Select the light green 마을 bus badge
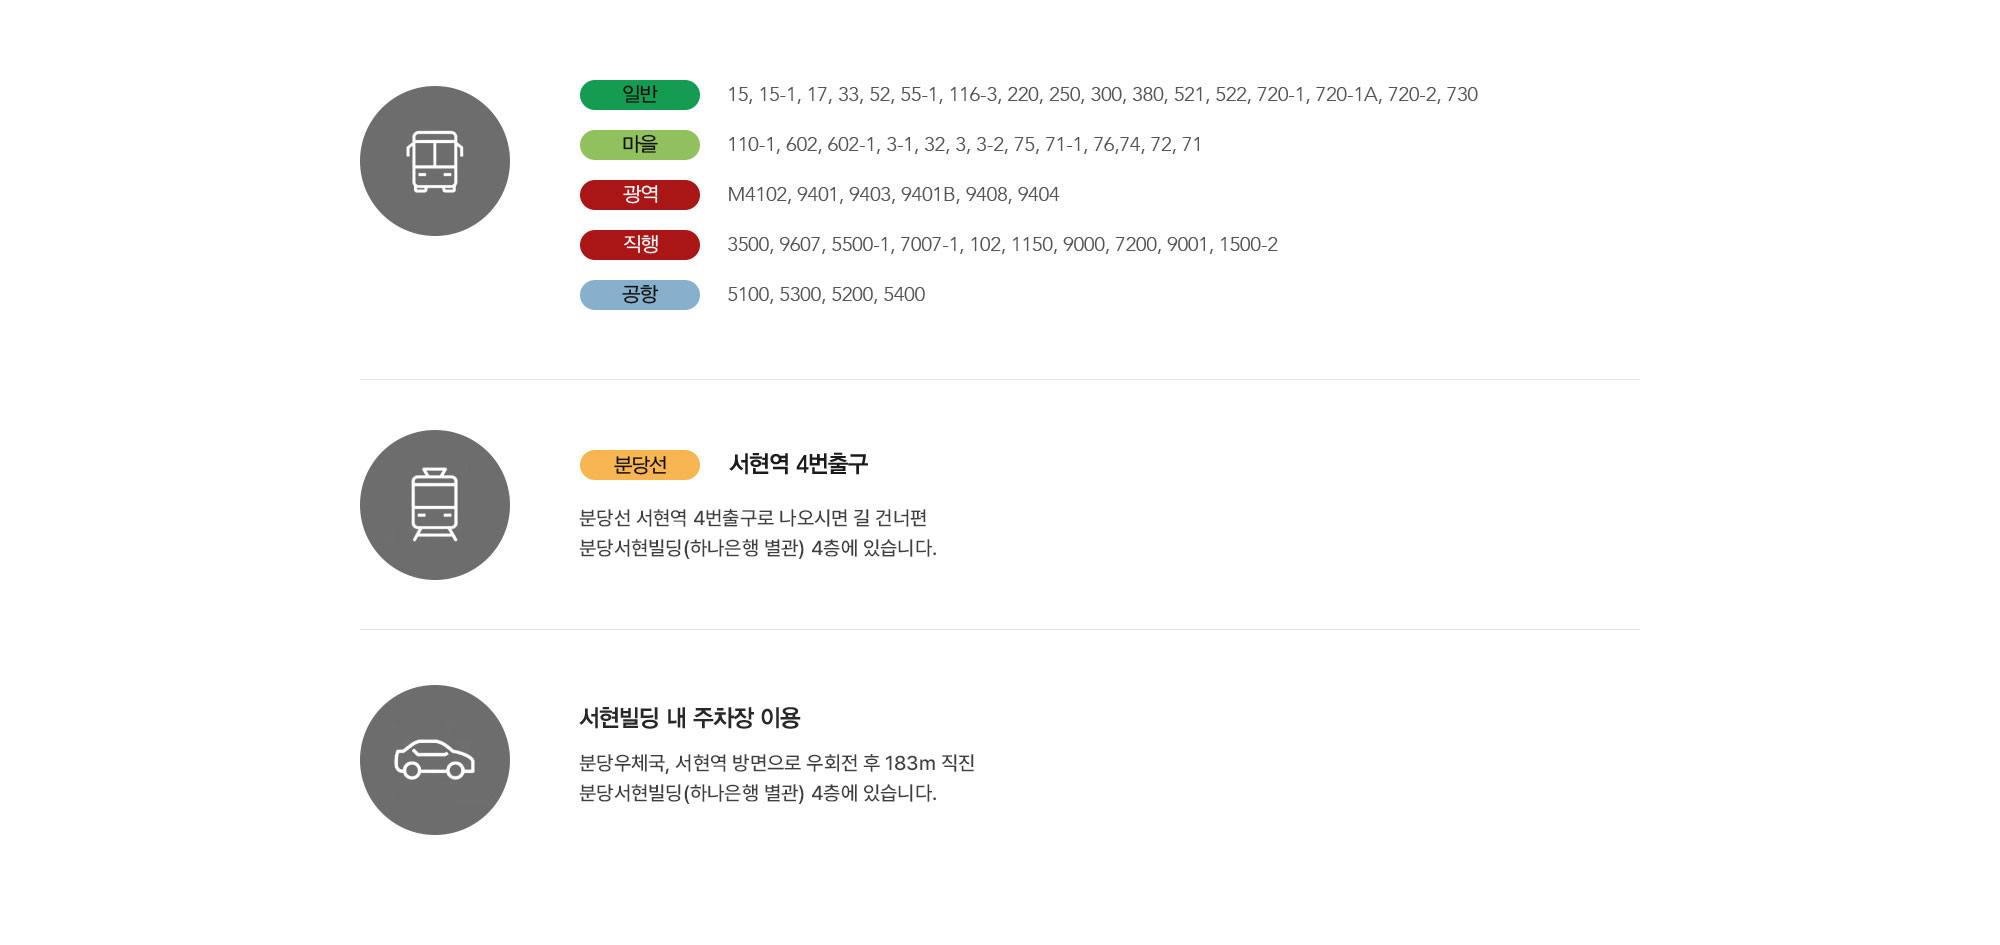2000x945 pixels. pyautogui.click(x=640, y=145)
